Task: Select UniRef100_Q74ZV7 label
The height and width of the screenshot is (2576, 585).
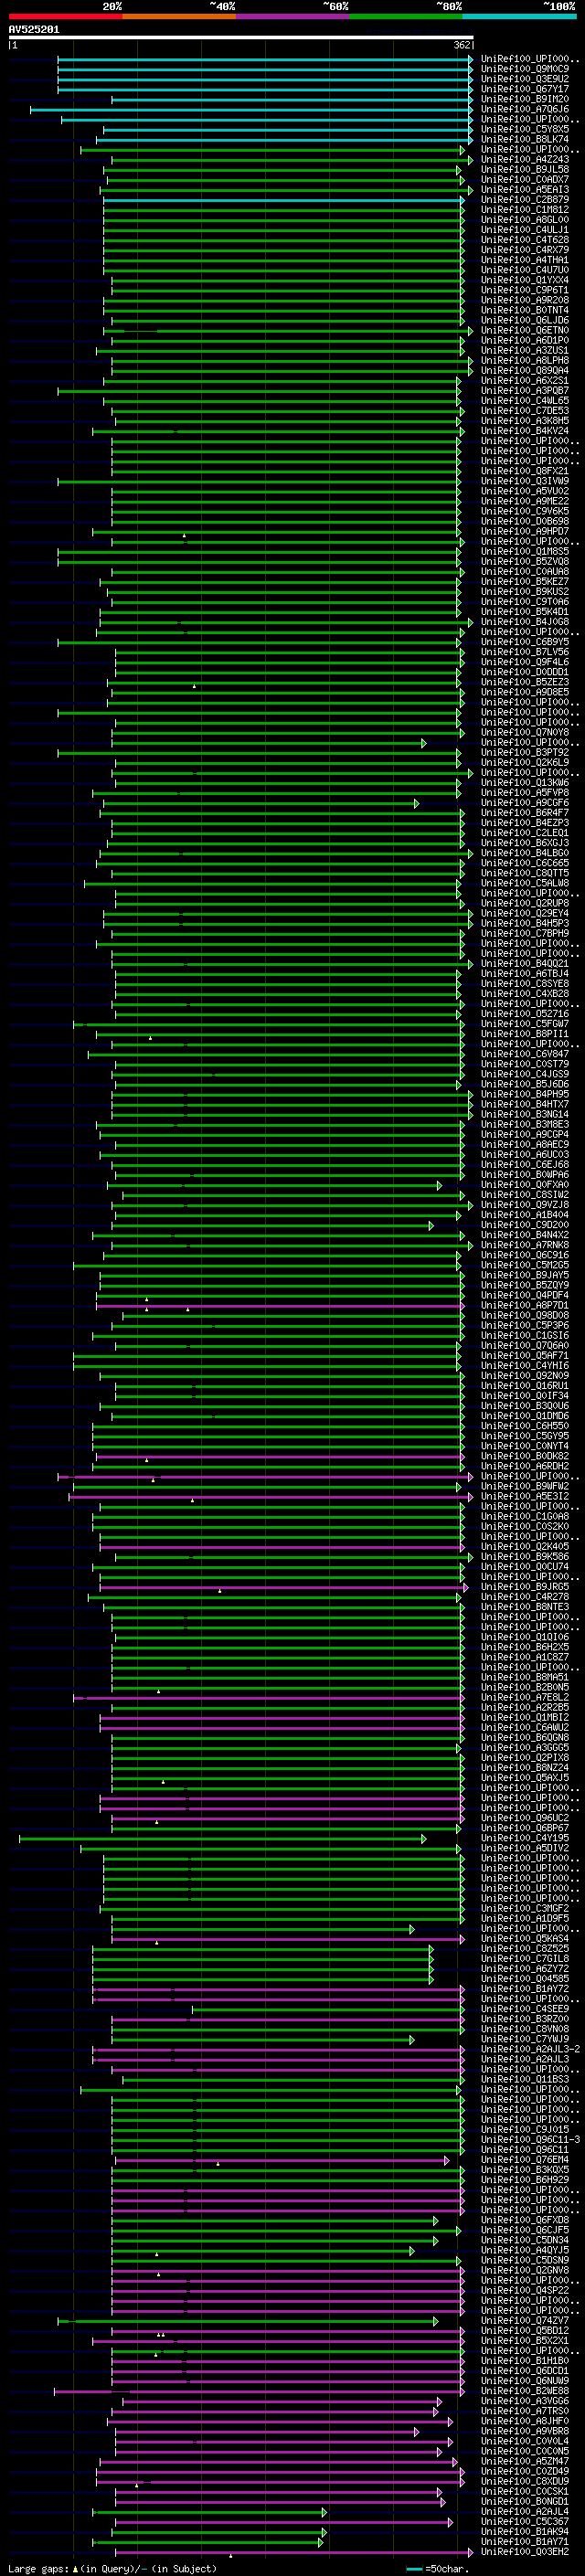Action: coord(525,2320)
